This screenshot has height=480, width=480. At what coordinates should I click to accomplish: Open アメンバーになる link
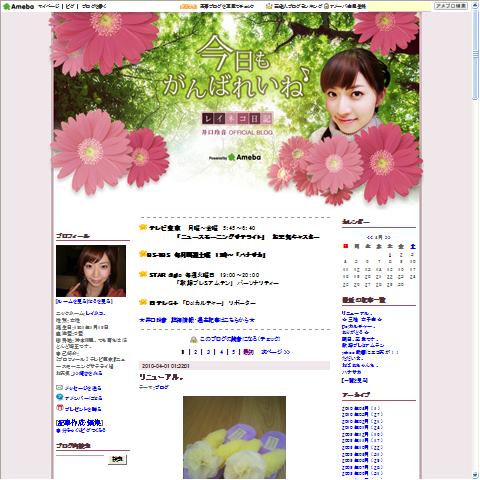point(84,398)
